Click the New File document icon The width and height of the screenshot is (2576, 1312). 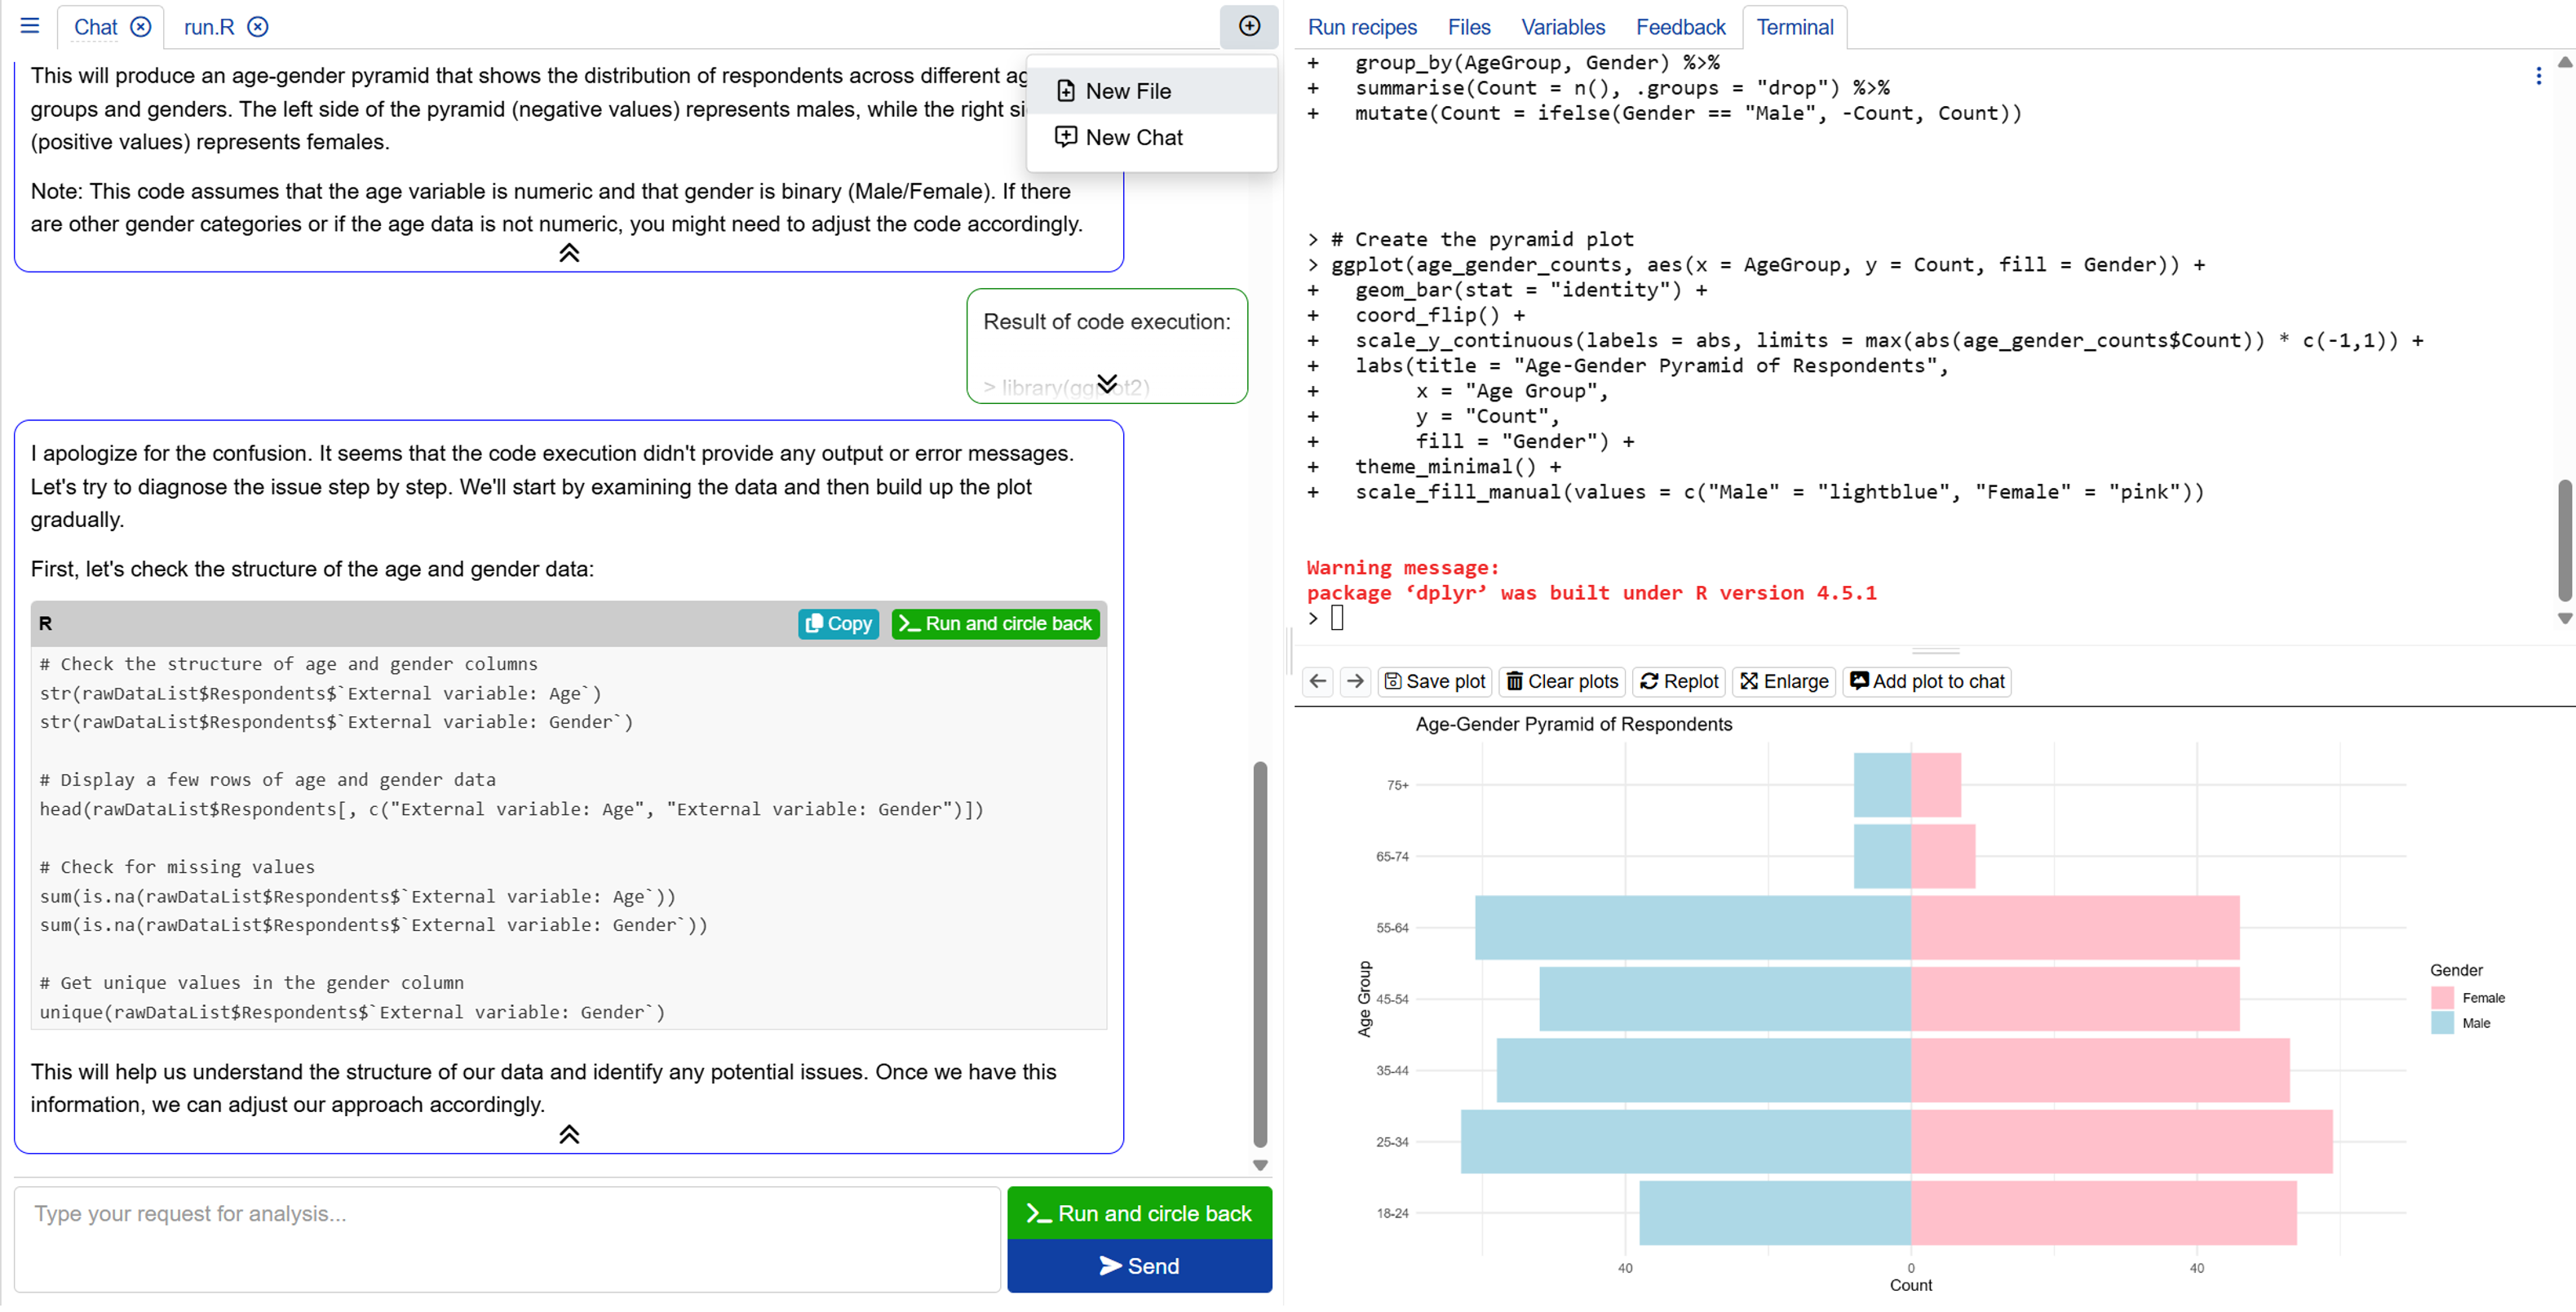click(x=1065, y=91)
